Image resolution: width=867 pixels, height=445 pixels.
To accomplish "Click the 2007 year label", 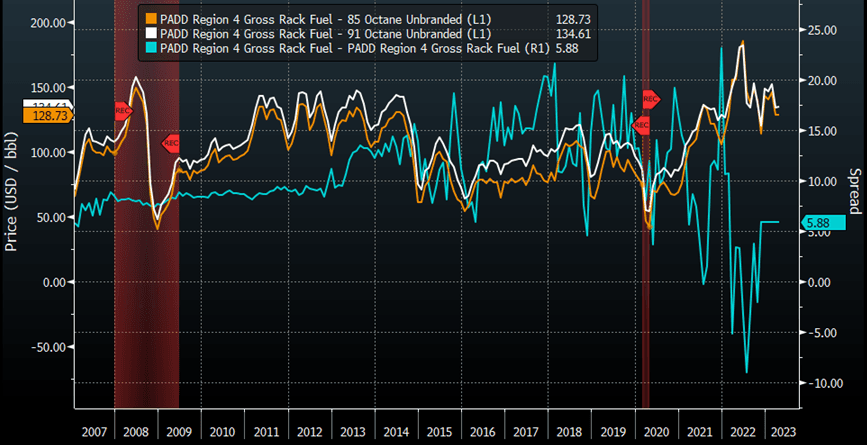I will 93,431.
